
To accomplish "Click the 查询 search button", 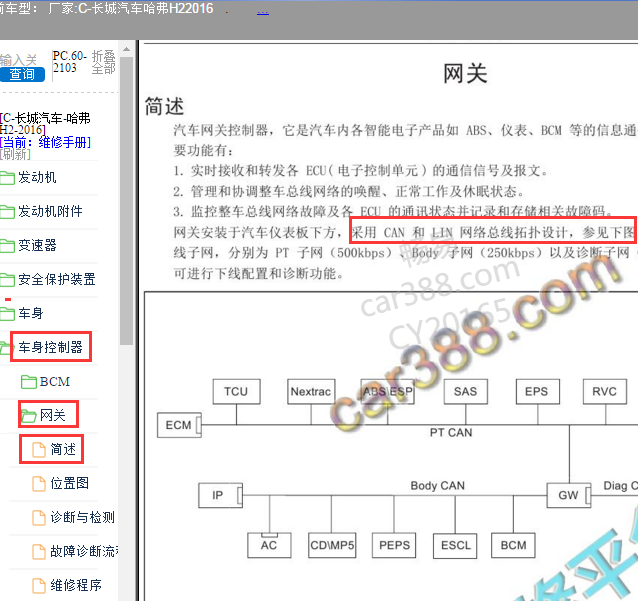I will (x=22, y=74).
